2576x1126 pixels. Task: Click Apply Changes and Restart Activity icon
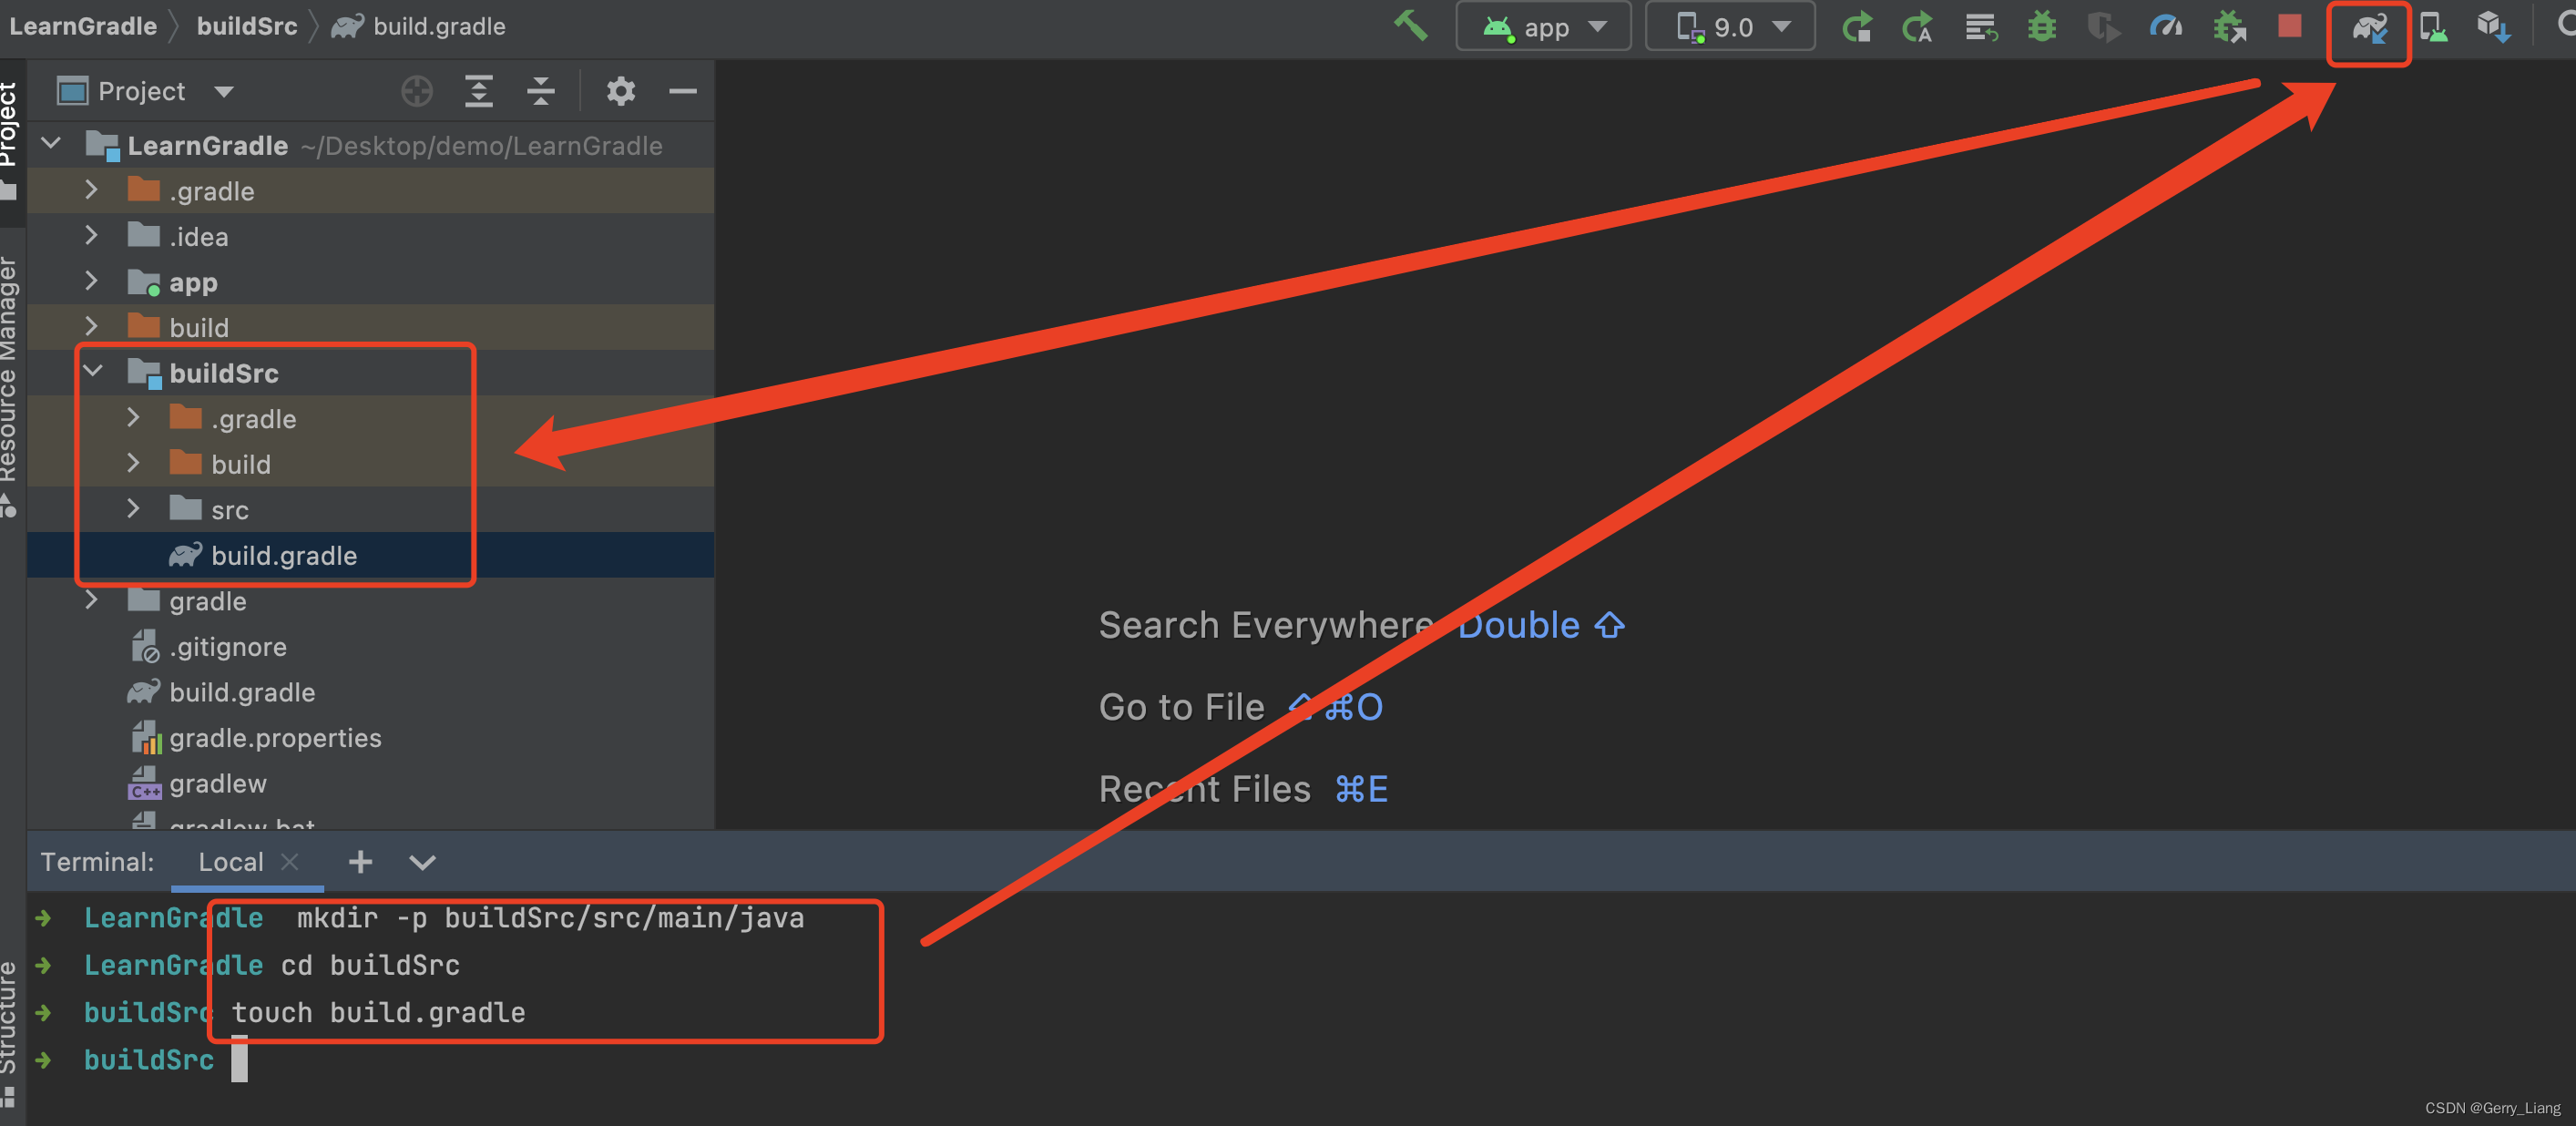(1917, 27)
